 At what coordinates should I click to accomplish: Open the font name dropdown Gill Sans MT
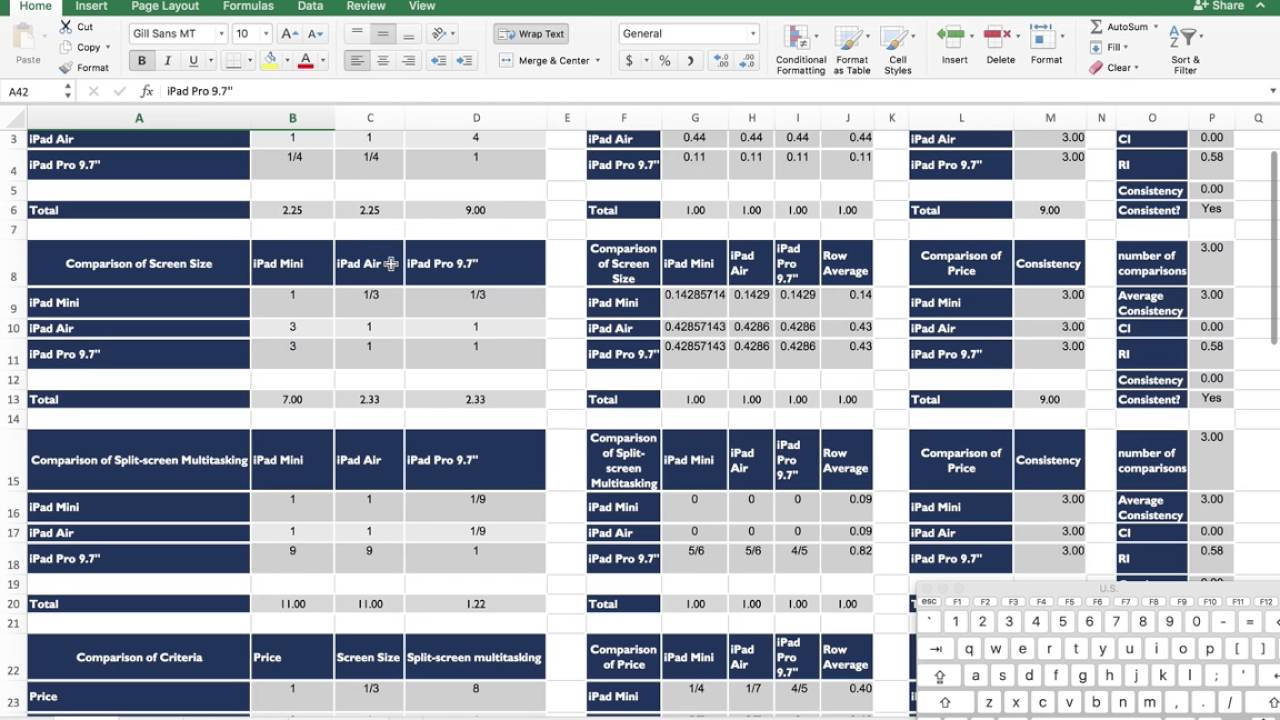click(222, 34)
